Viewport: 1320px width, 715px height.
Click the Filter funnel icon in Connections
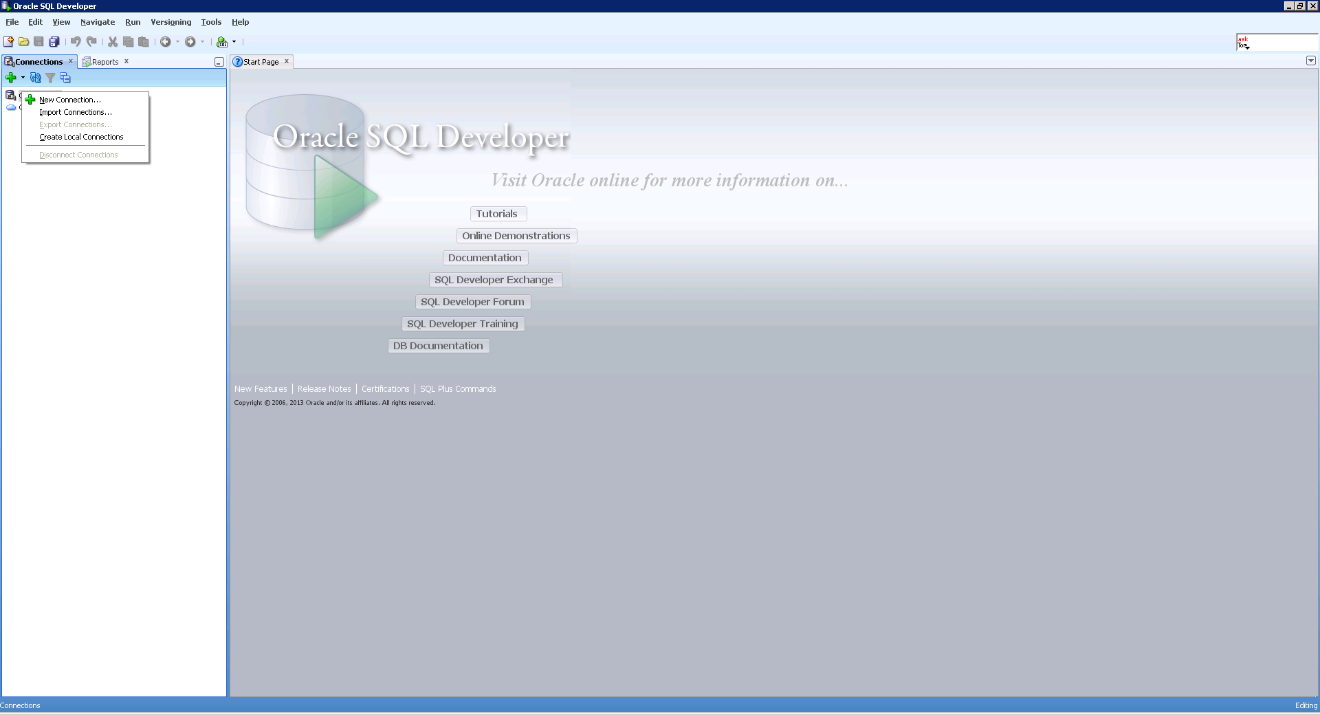click(50, 77)
